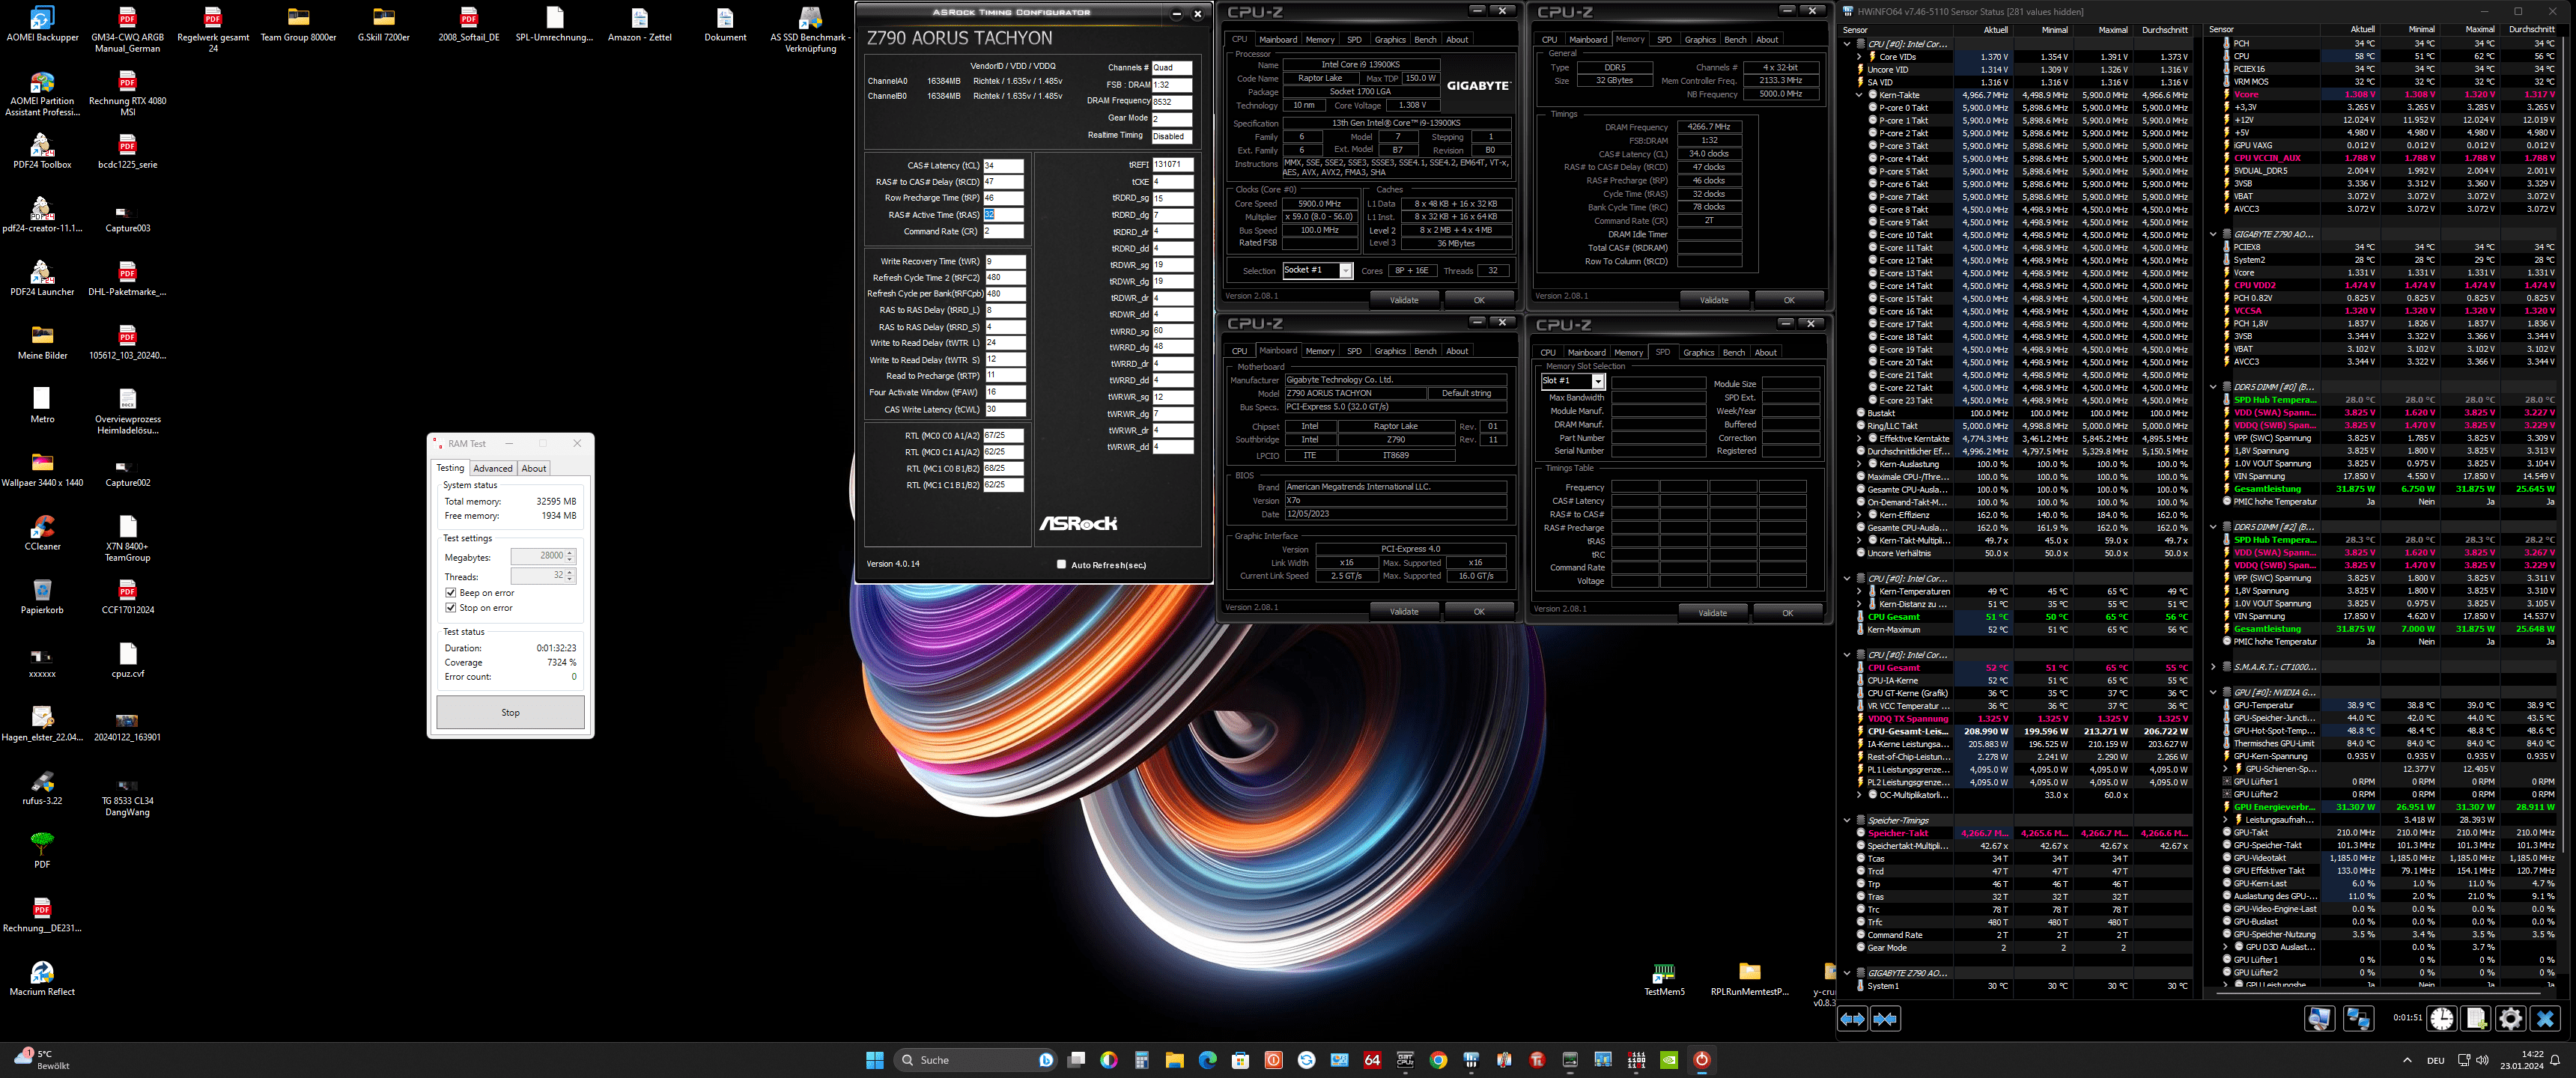Image resolution: width=2576 pixels, height=1078 pixels.
Task: Click Validate in CPU-Z Mainboard window
Action: (x=1404, y=612)
